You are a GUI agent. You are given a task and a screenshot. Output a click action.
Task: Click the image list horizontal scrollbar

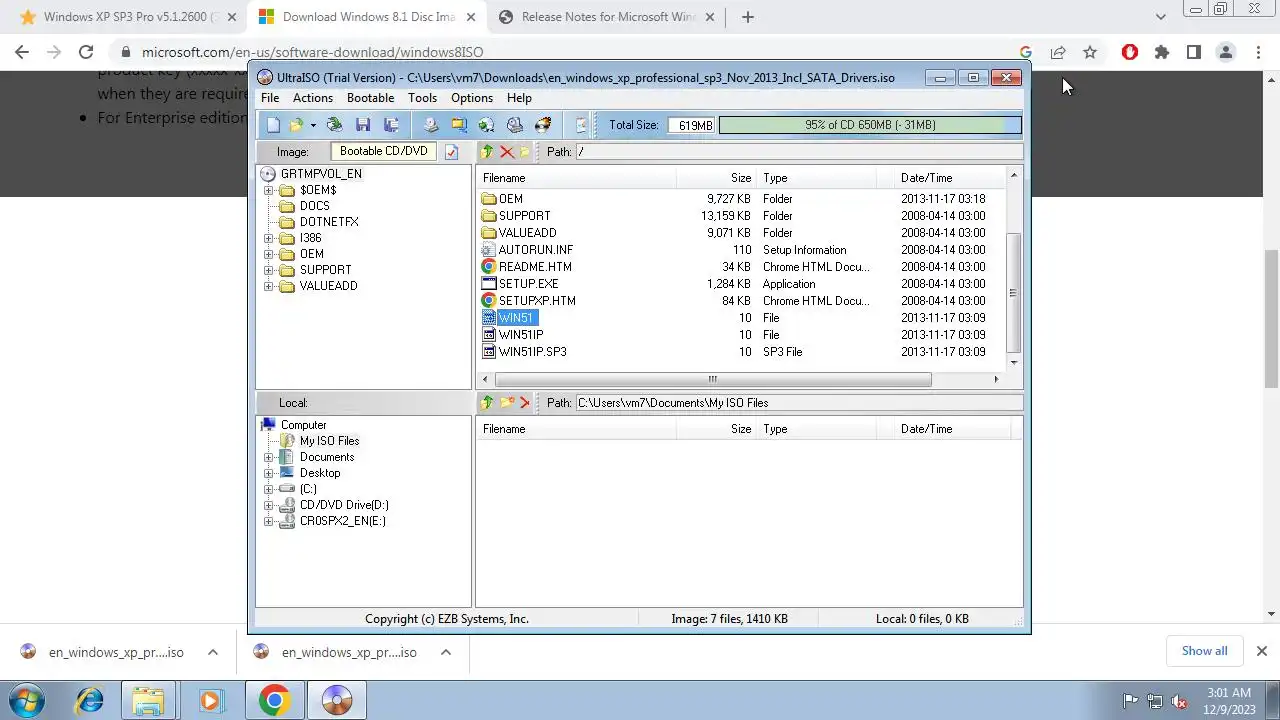coord(712,379)
